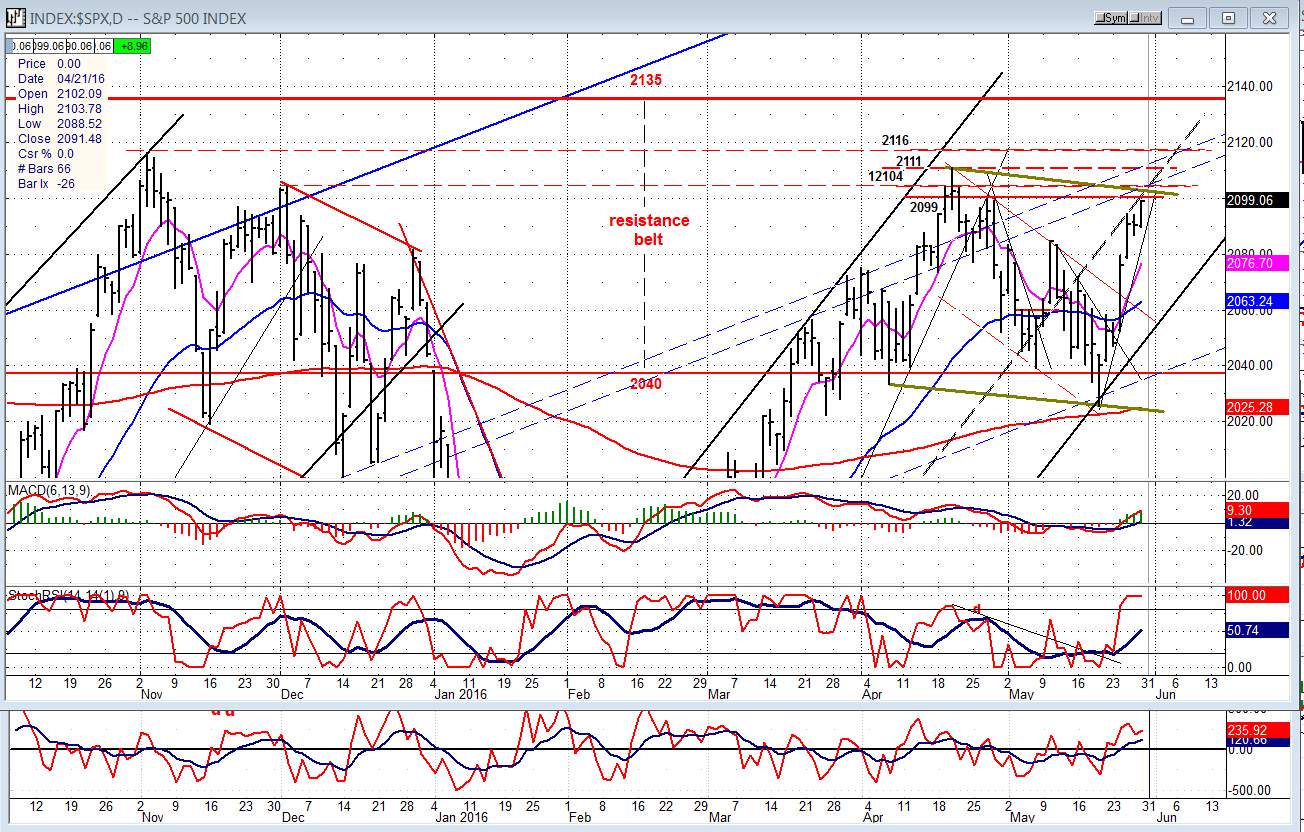The height and width of the screenshot is (832, 1304).
Task: Click the red 2025.28 moving average tag
Action: click(1257, 407)
